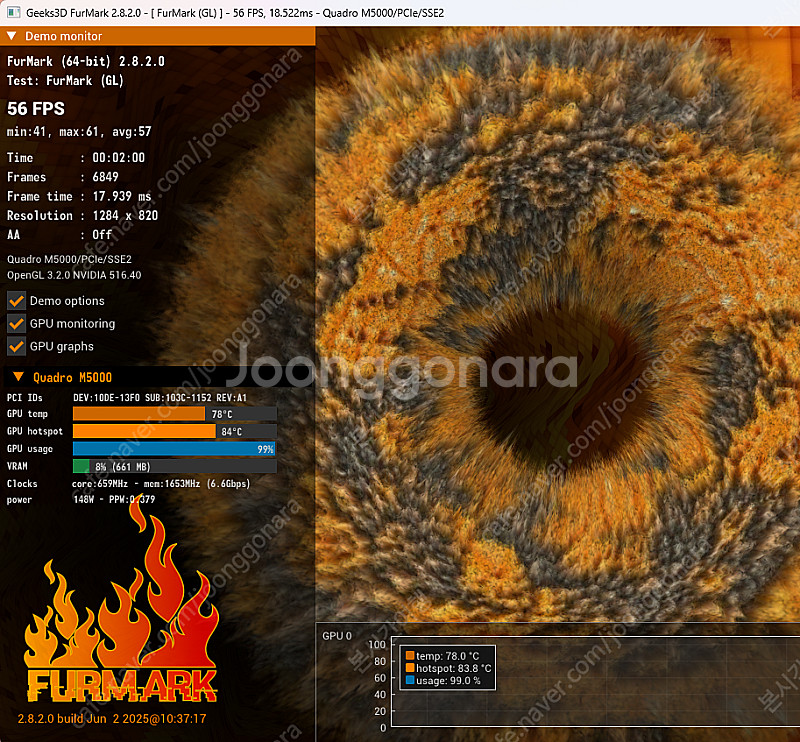The image size is (800, 742).
Task: Click the min:41, max:61, avg:57 line
Action: 79,132
